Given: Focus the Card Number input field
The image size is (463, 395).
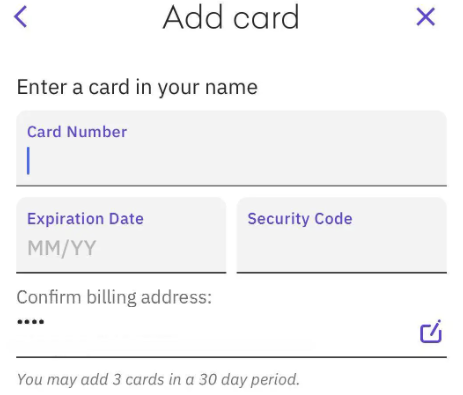Looking at the screenshot, I should pyautogui.click(x=231, y=148).
